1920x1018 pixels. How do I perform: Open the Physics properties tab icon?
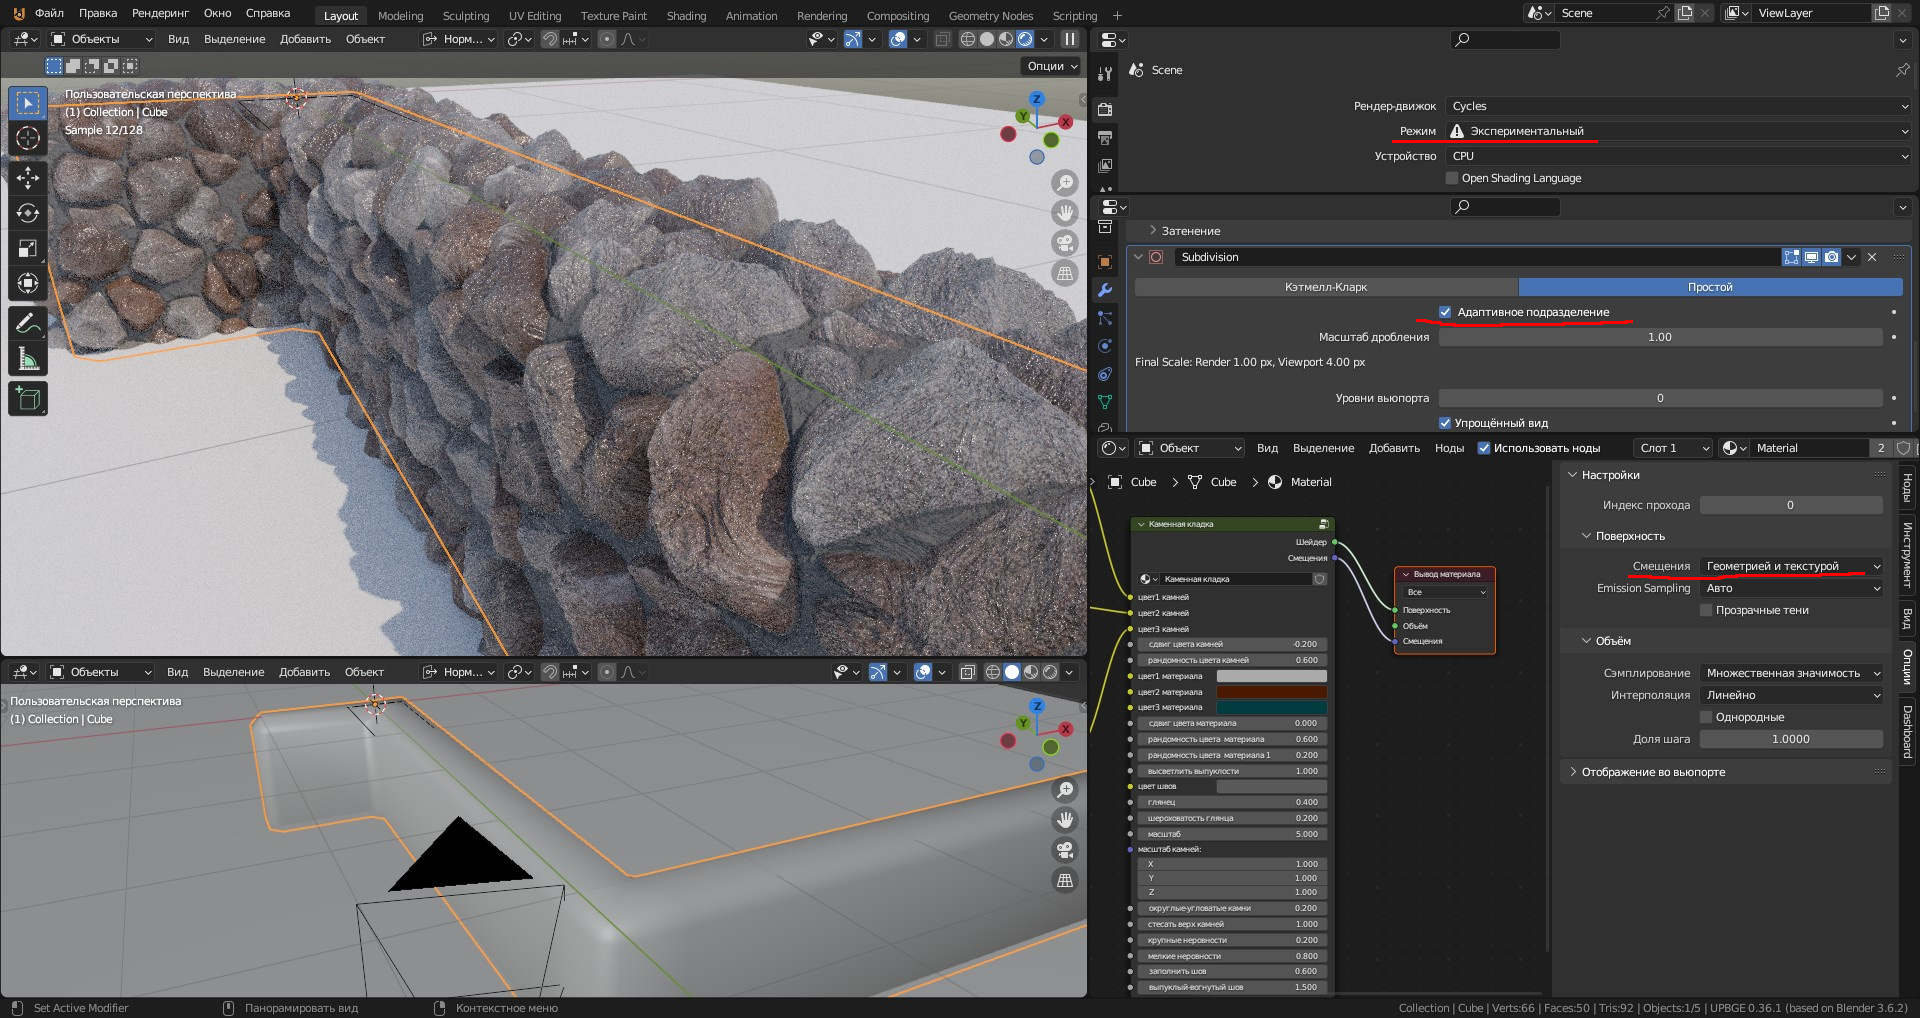[x=1105, y=346]
